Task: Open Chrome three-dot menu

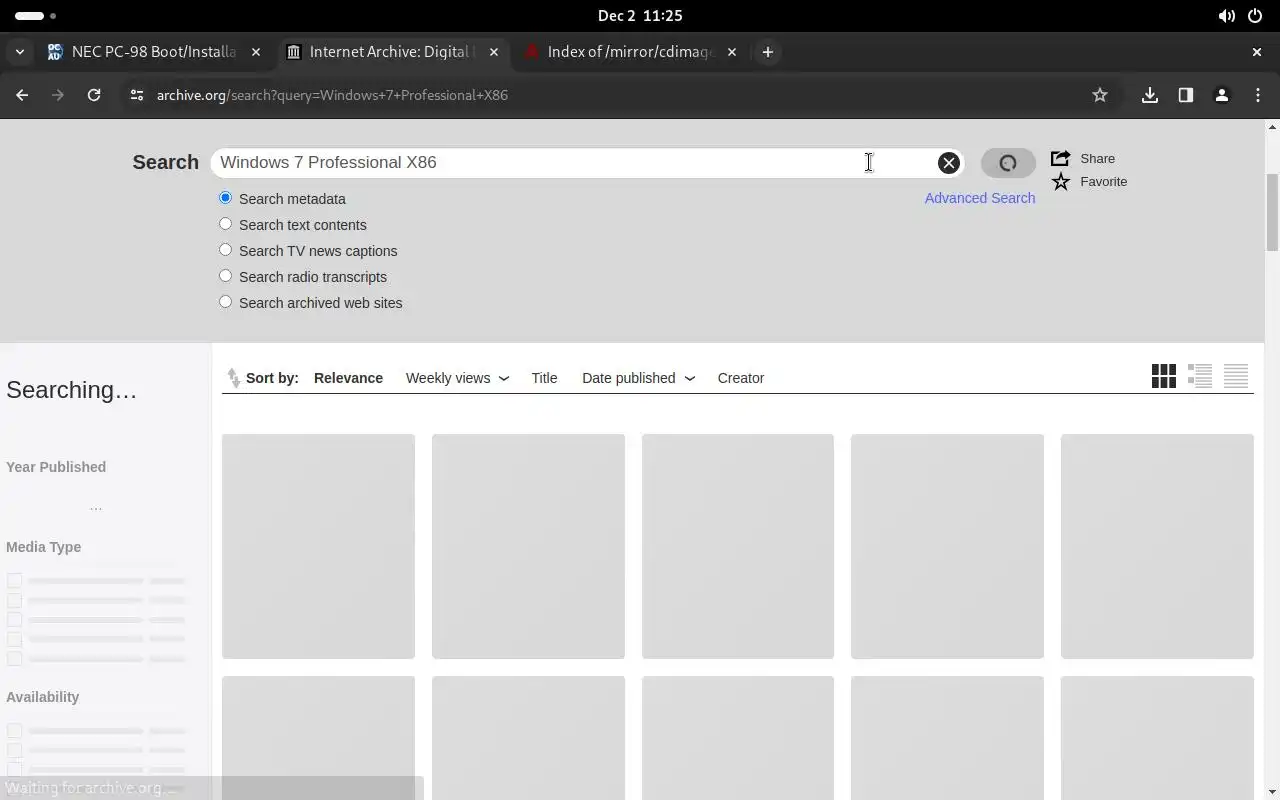Action: 1258,95
